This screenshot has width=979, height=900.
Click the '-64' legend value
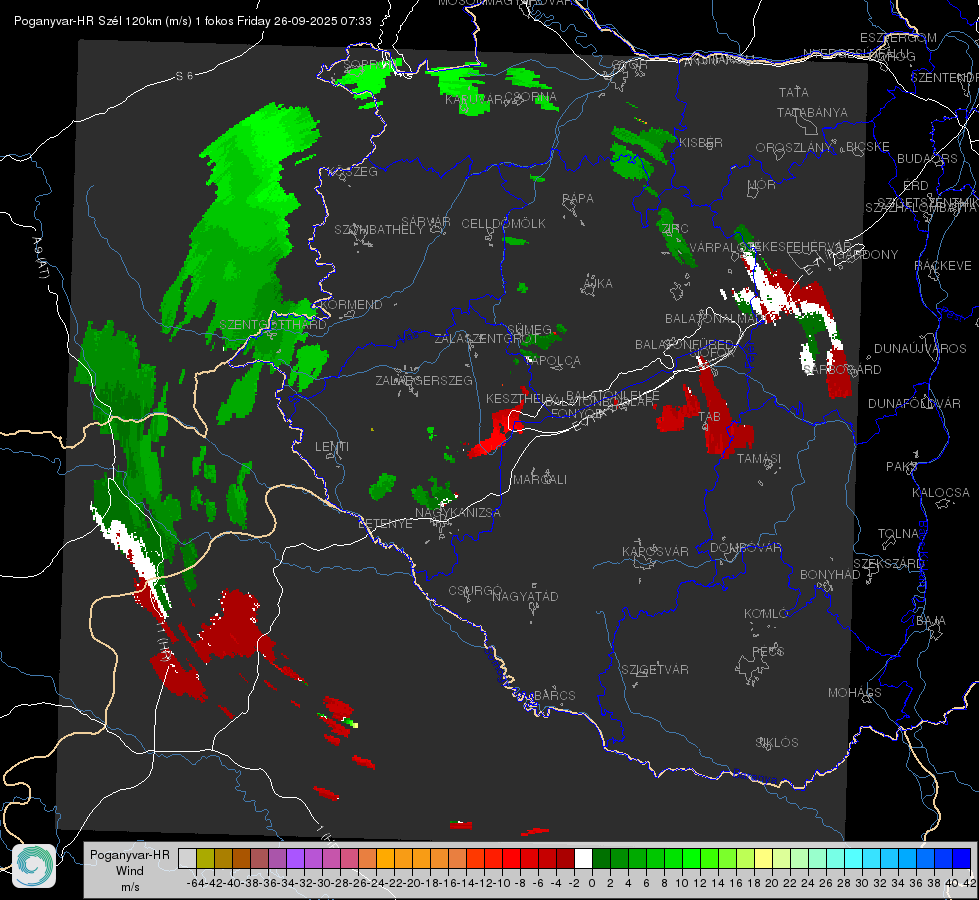[195, 883]
